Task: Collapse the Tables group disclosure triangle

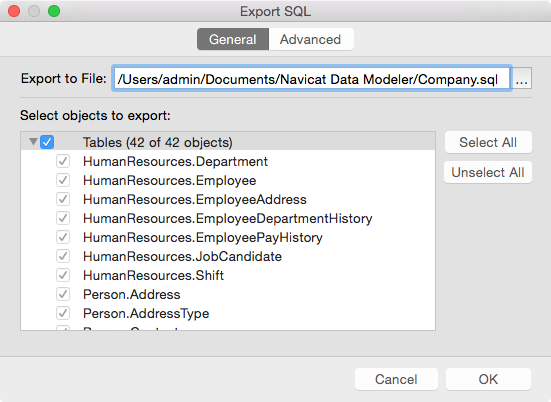Action: point(33,142)
